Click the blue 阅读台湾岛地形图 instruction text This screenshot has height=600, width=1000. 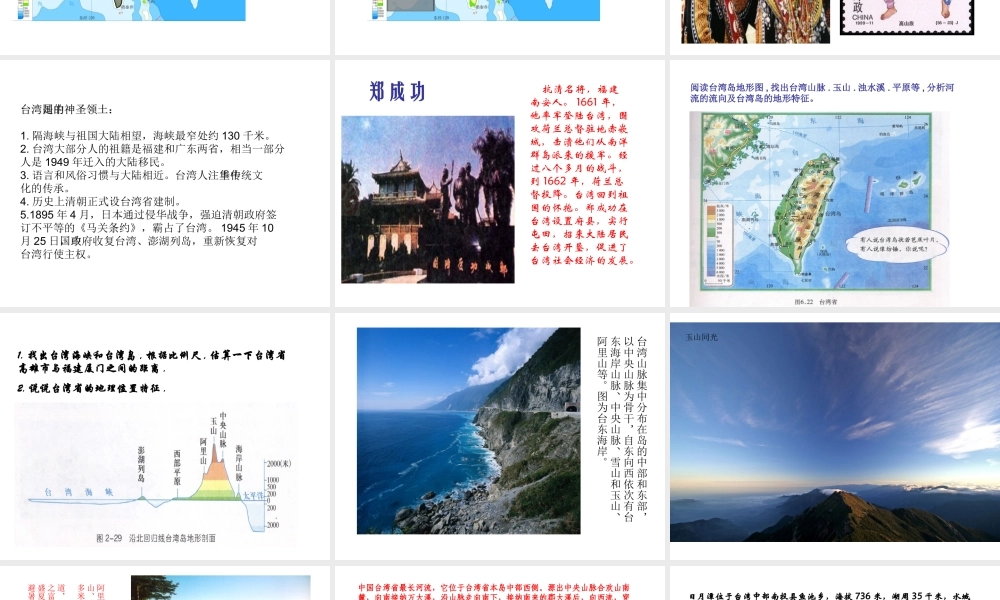click(822, 92)
